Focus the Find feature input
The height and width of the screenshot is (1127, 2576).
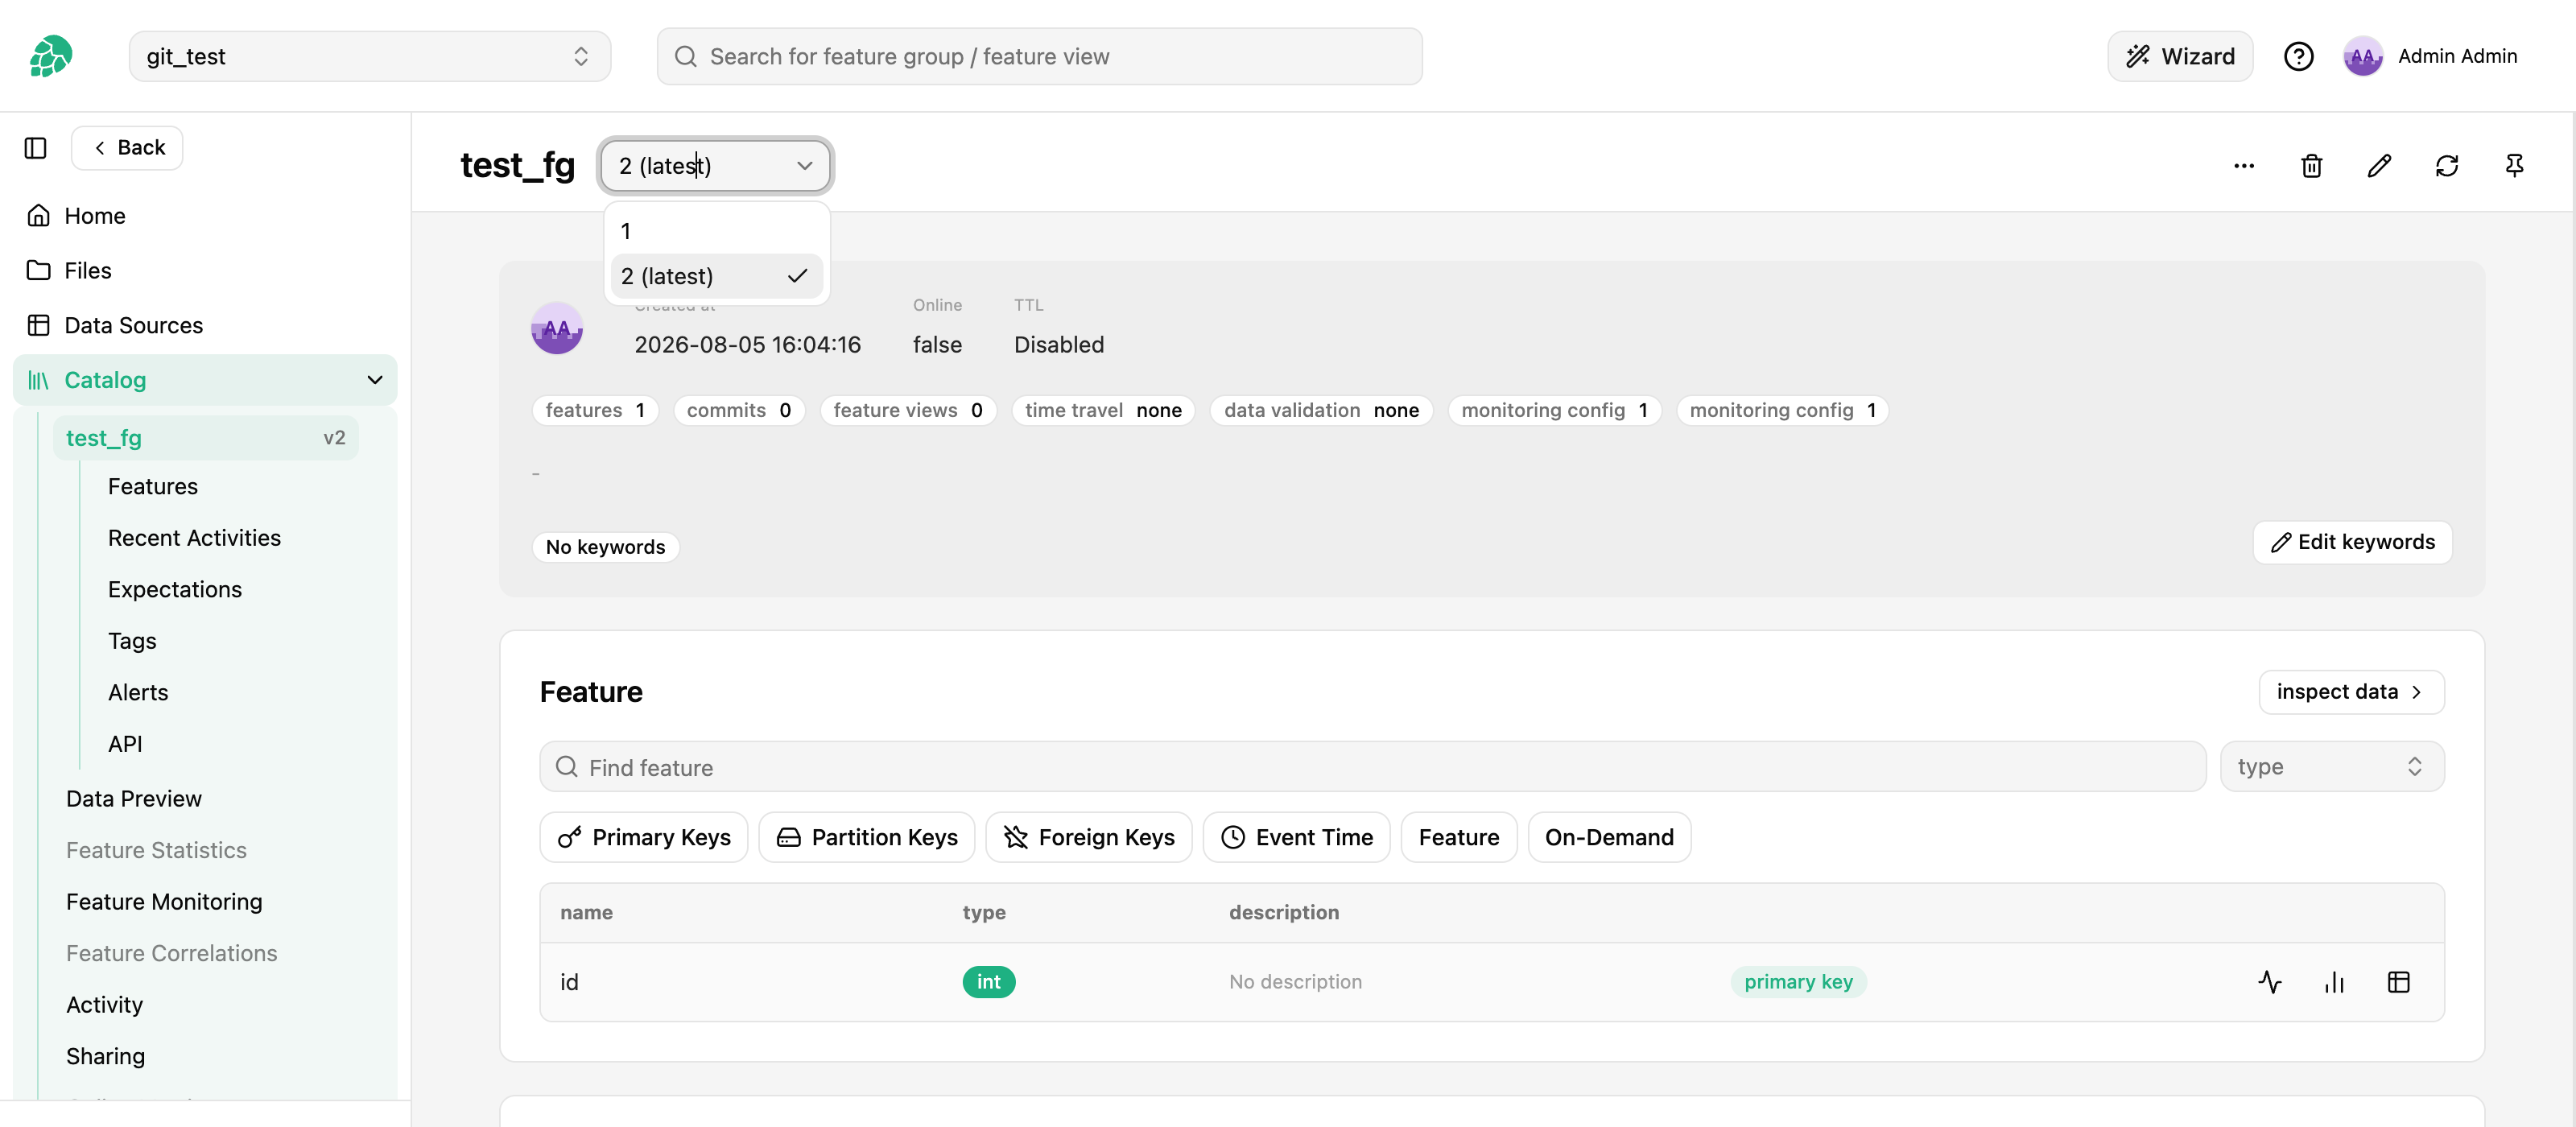coord(1372,767)
